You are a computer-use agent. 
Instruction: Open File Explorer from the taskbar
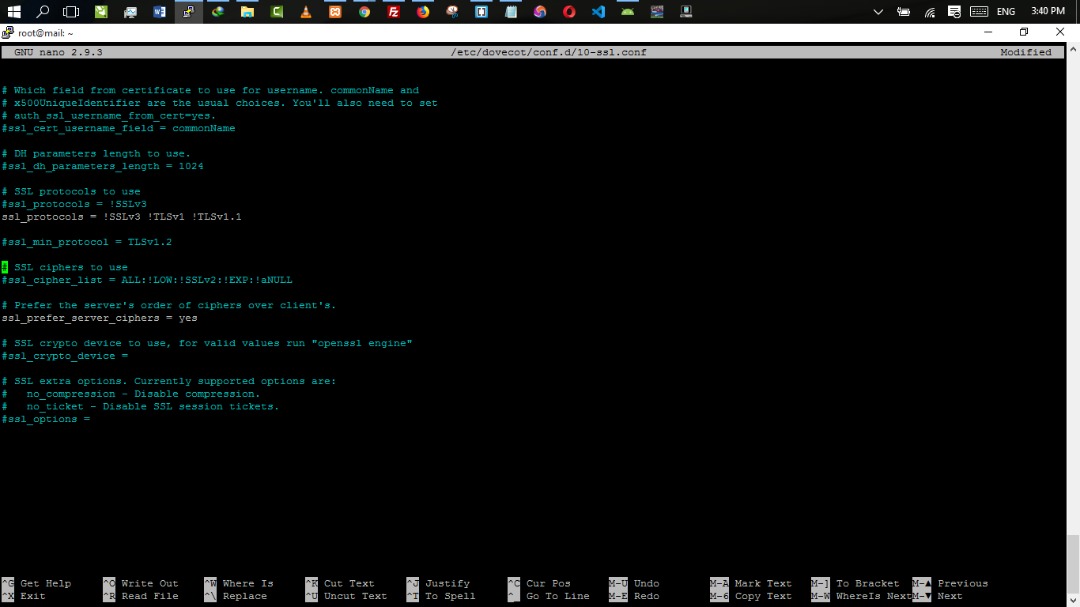[247, 12]
